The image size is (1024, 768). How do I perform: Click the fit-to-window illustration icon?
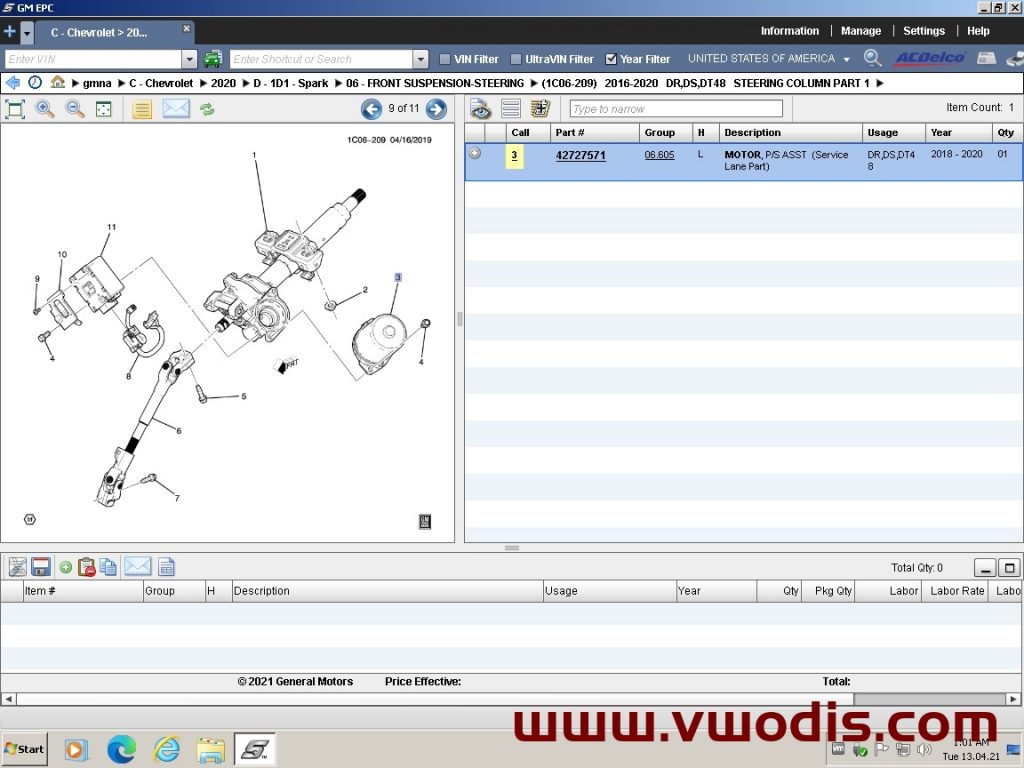(x=15, y=109)
